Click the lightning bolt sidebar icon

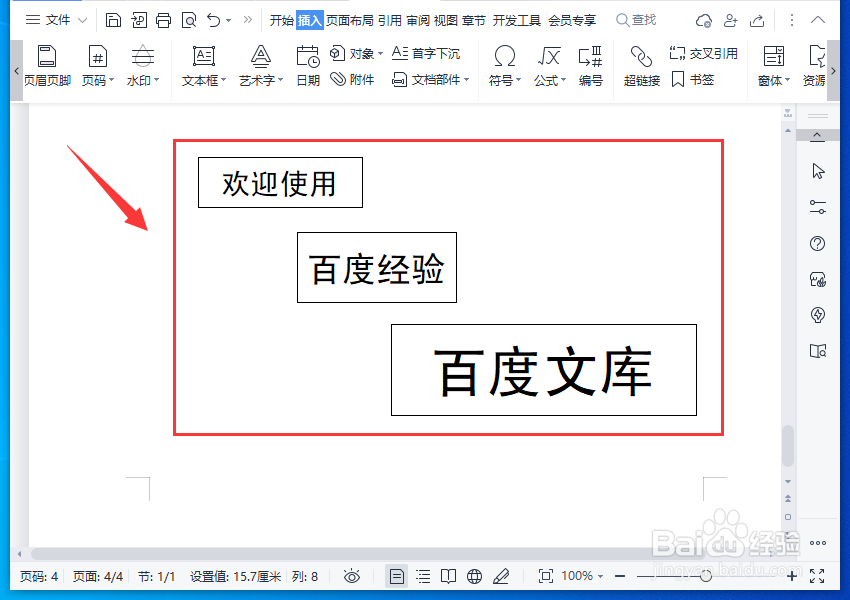point(817,315)
